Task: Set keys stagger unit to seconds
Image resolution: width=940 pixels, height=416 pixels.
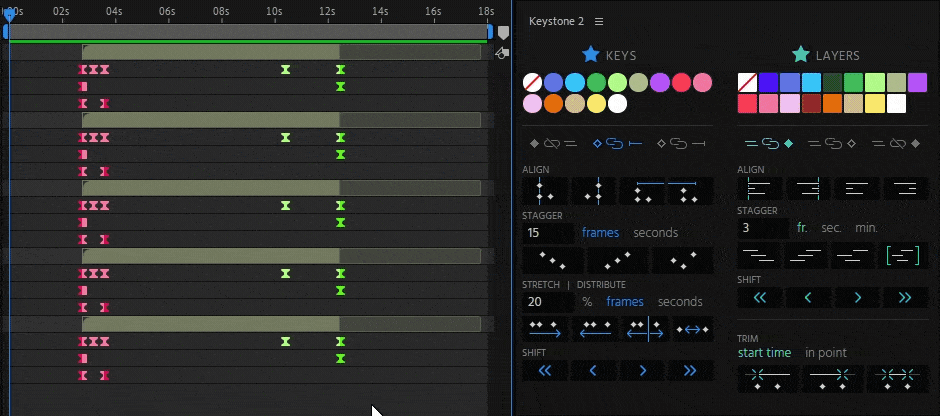Action: tap(656, 233)
